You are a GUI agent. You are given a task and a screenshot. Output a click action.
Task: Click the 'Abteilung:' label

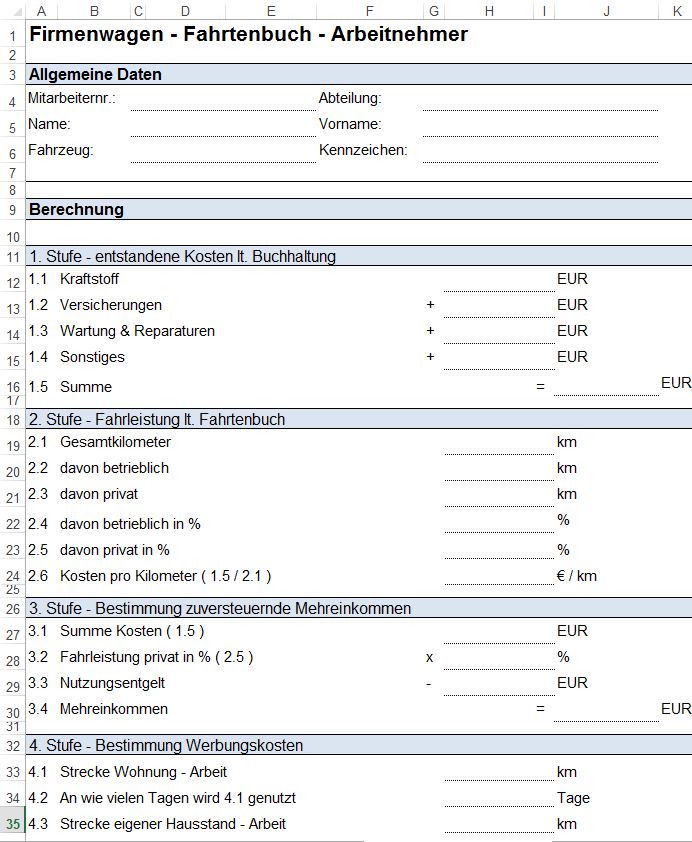(x=350, y=98)
